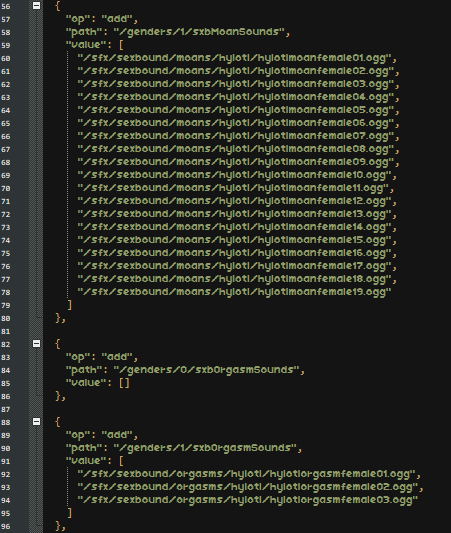451x533 pixels.
Task: Click the closing brace on line 80
Action: (x=58, y=318)
